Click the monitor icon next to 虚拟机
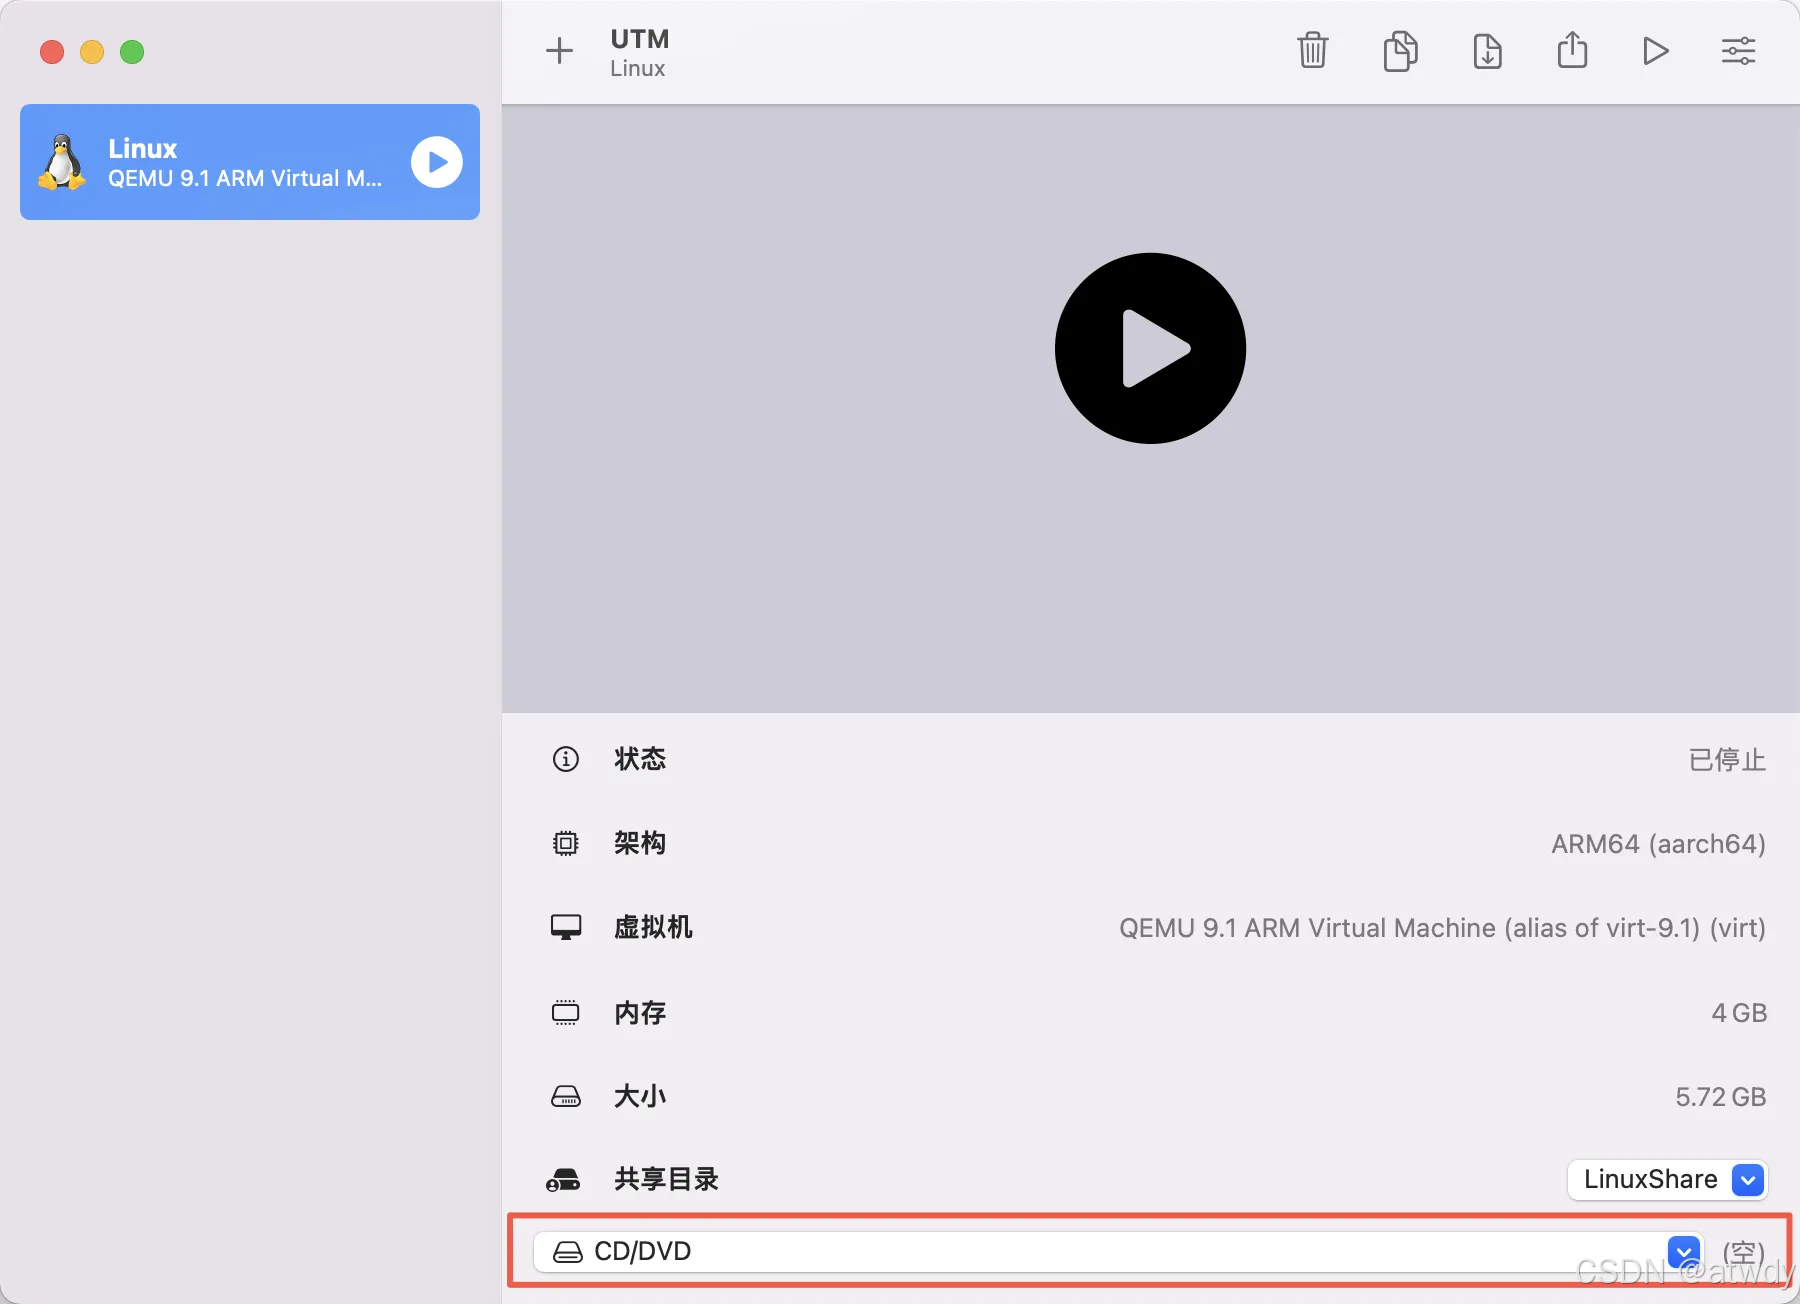This screenshot has width=1800, height=1304. click(x=565, y=928)
